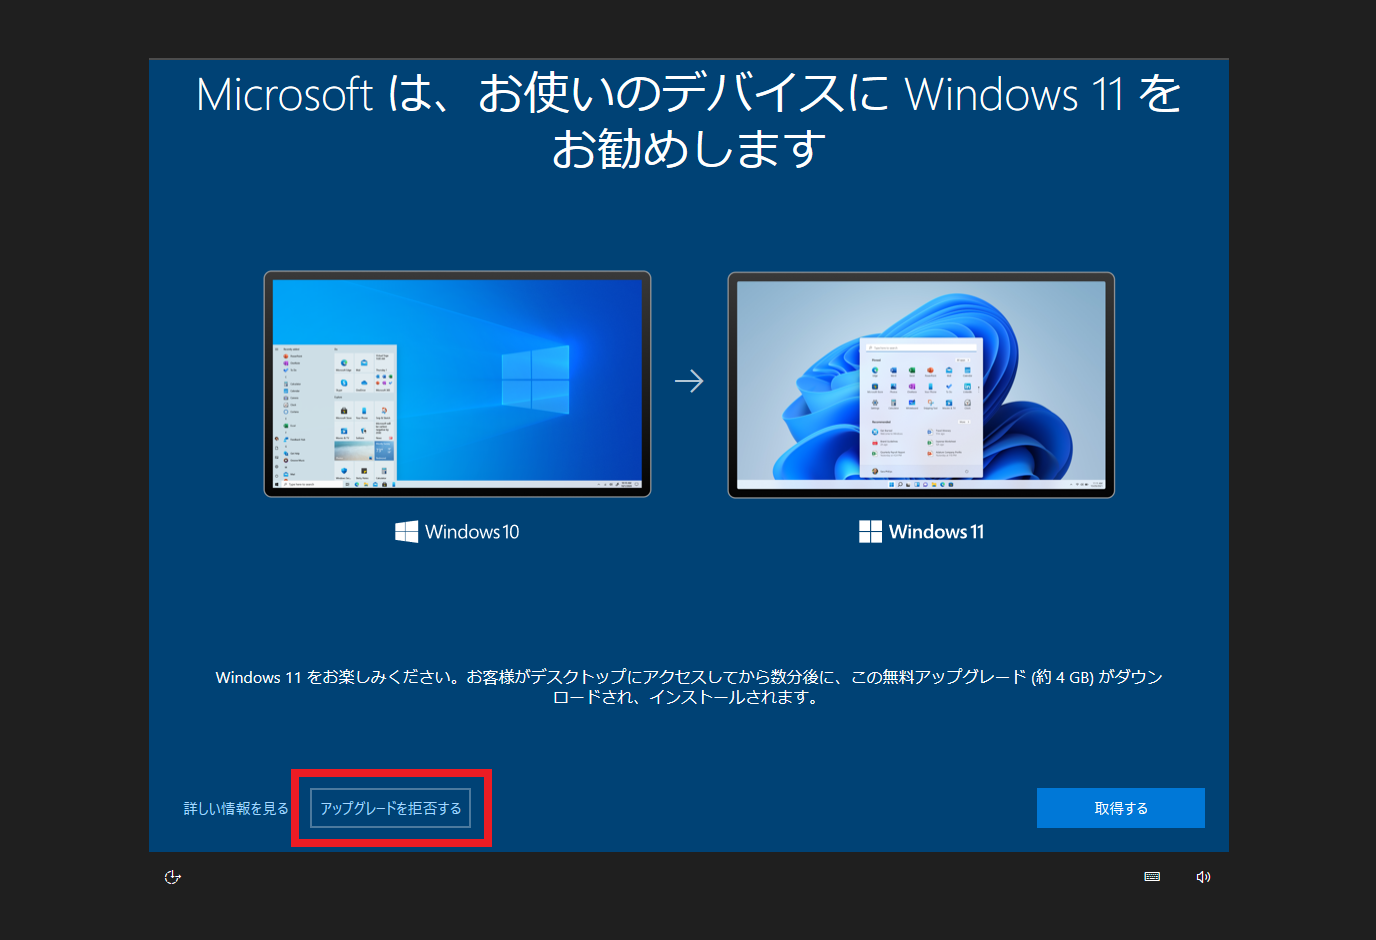This screenshot has height=940, width=1376.
Task: Click the 取得する button
Action: point(1121,808)
